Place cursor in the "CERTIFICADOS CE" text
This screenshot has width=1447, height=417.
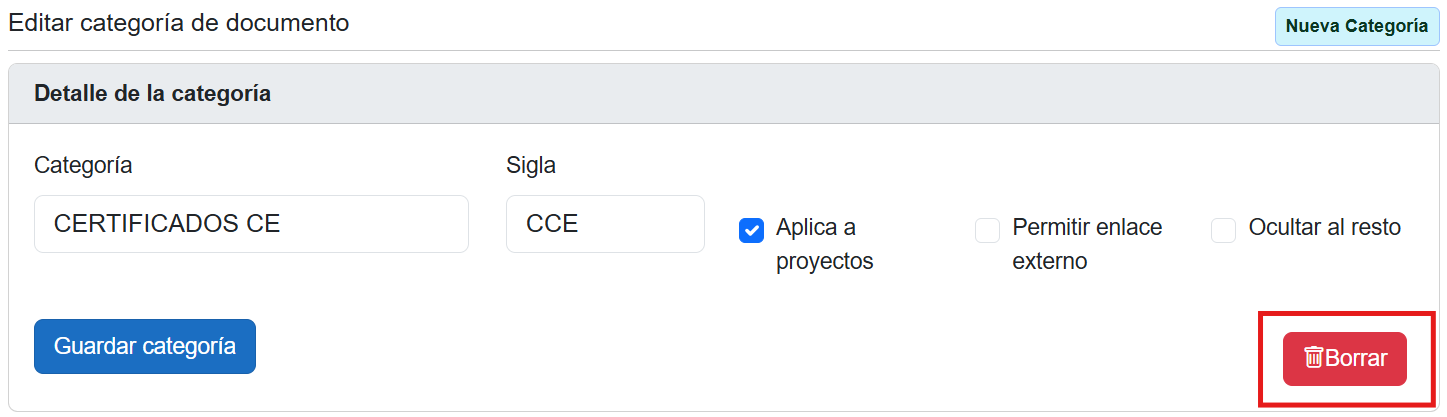166,224
